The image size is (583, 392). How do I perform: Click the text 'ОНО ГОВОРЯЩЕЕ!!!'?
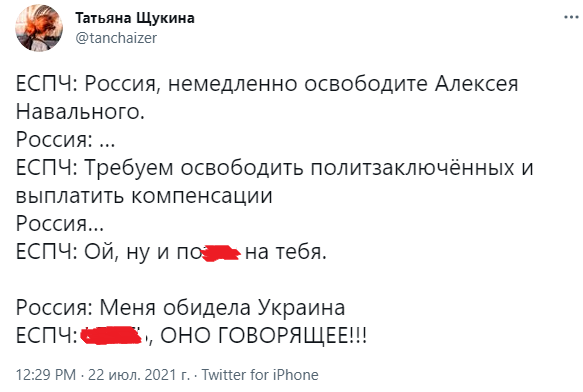[263, 336]
